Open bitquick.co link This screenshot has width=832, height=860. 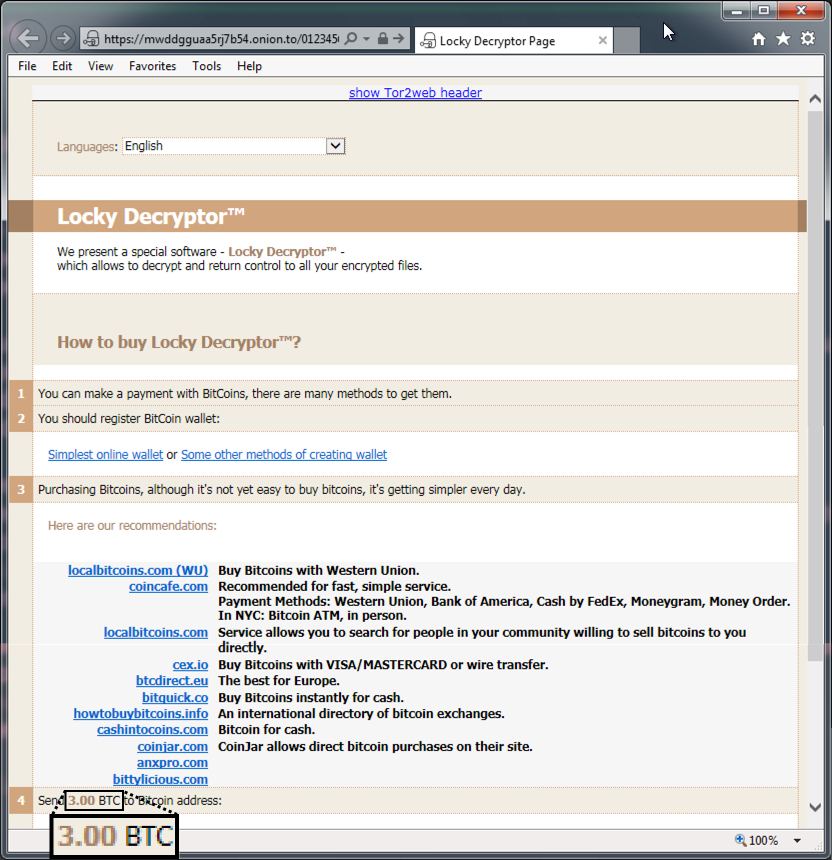pos(175,698)
